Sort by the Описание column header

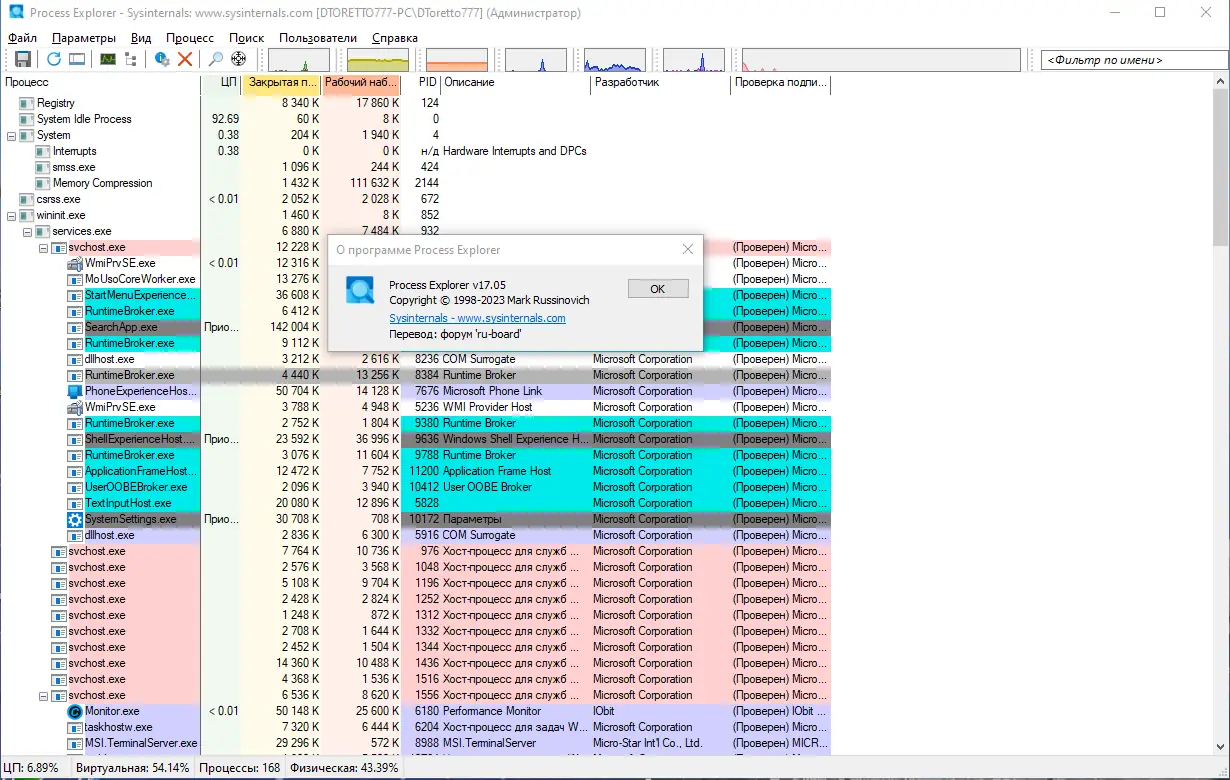516,82
